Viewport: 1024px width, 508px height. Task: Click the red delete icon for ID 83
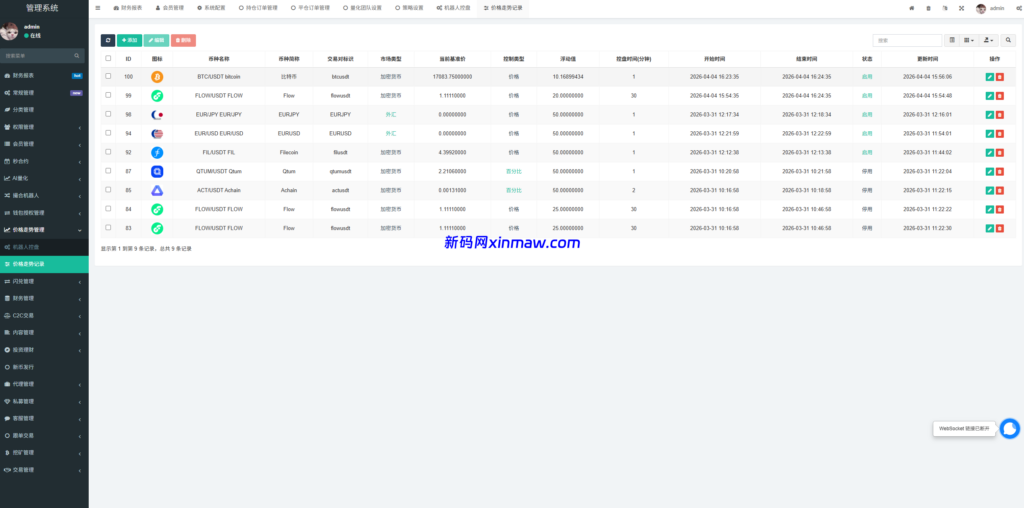tap(1000, 229)
